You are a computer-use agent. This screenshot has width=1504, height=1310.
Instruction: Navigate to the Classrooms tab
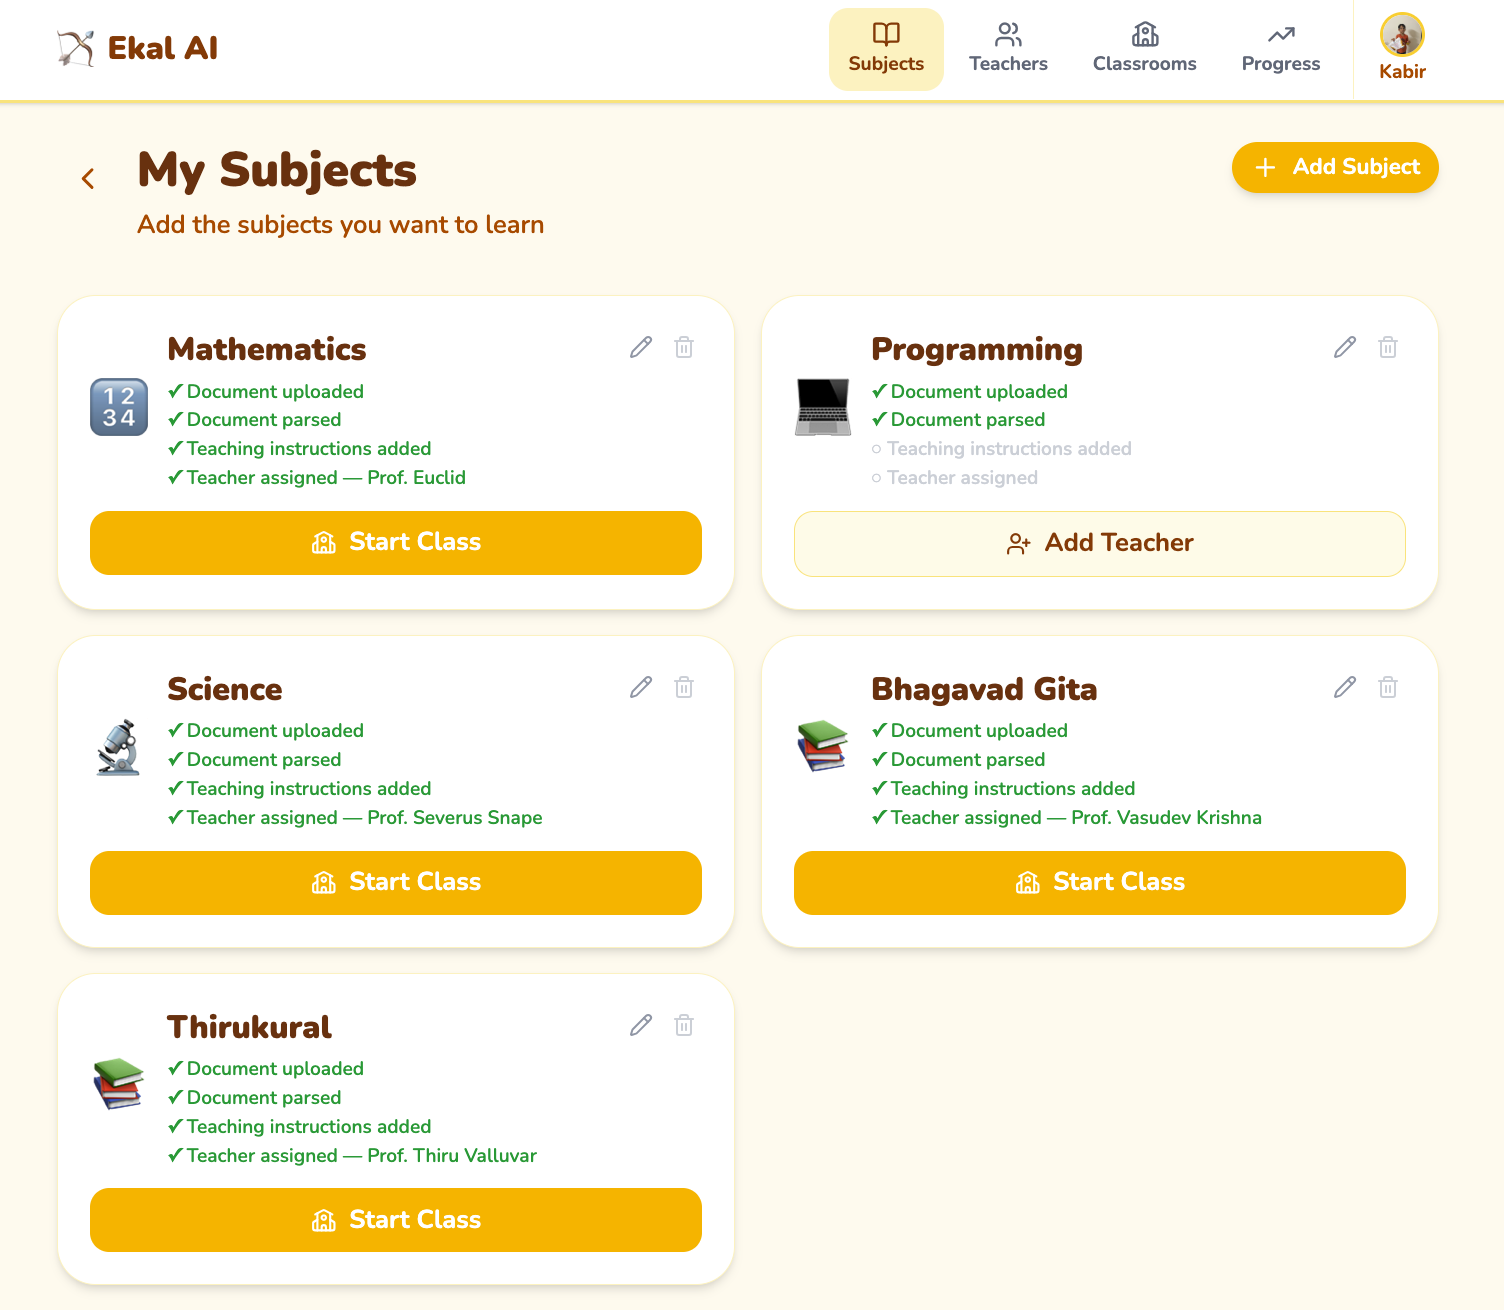1144,49
